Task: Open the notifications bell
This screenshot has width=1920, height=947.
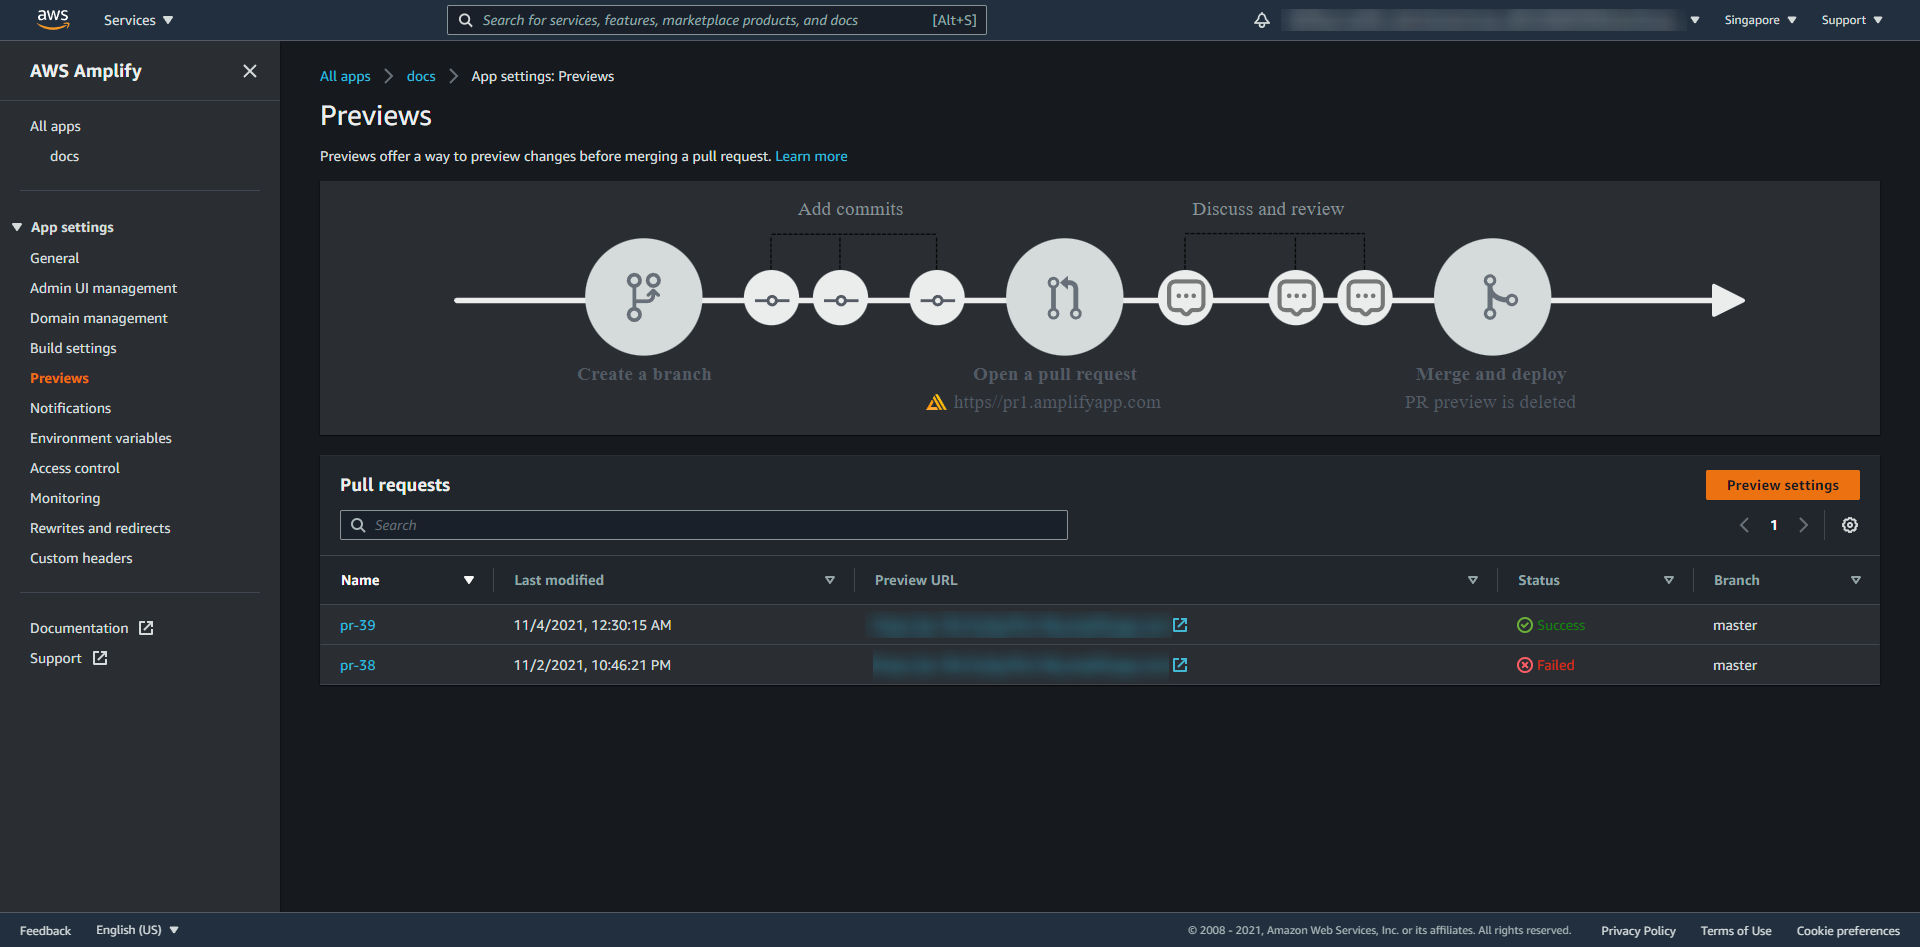Action: 1261,19
